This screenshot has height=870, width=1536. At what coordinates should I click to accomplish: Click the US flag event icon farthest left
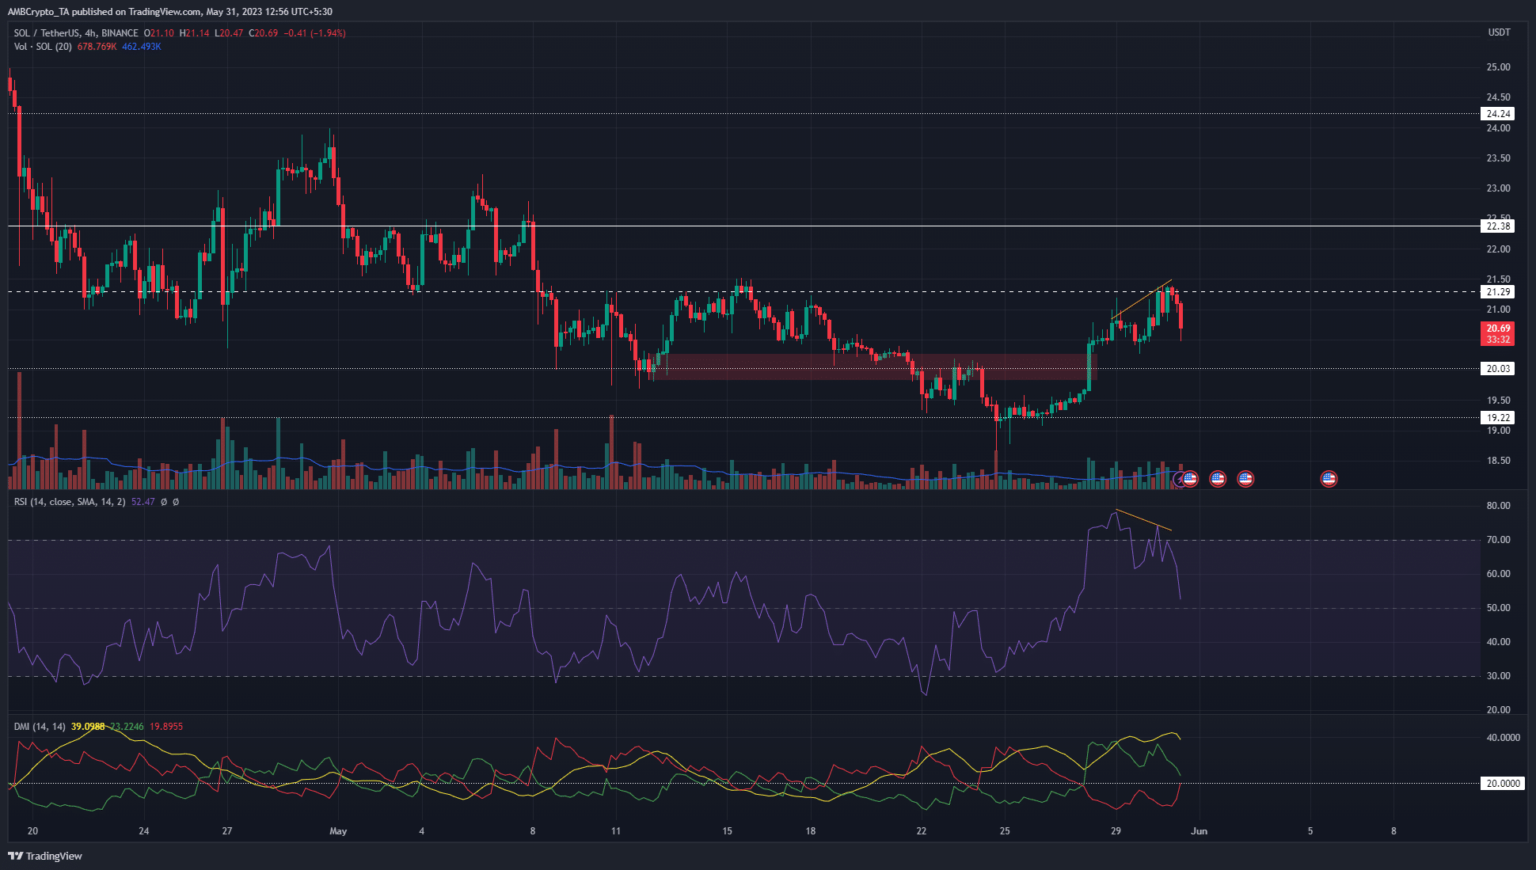pyautogui.click(x=1190, y=479)
